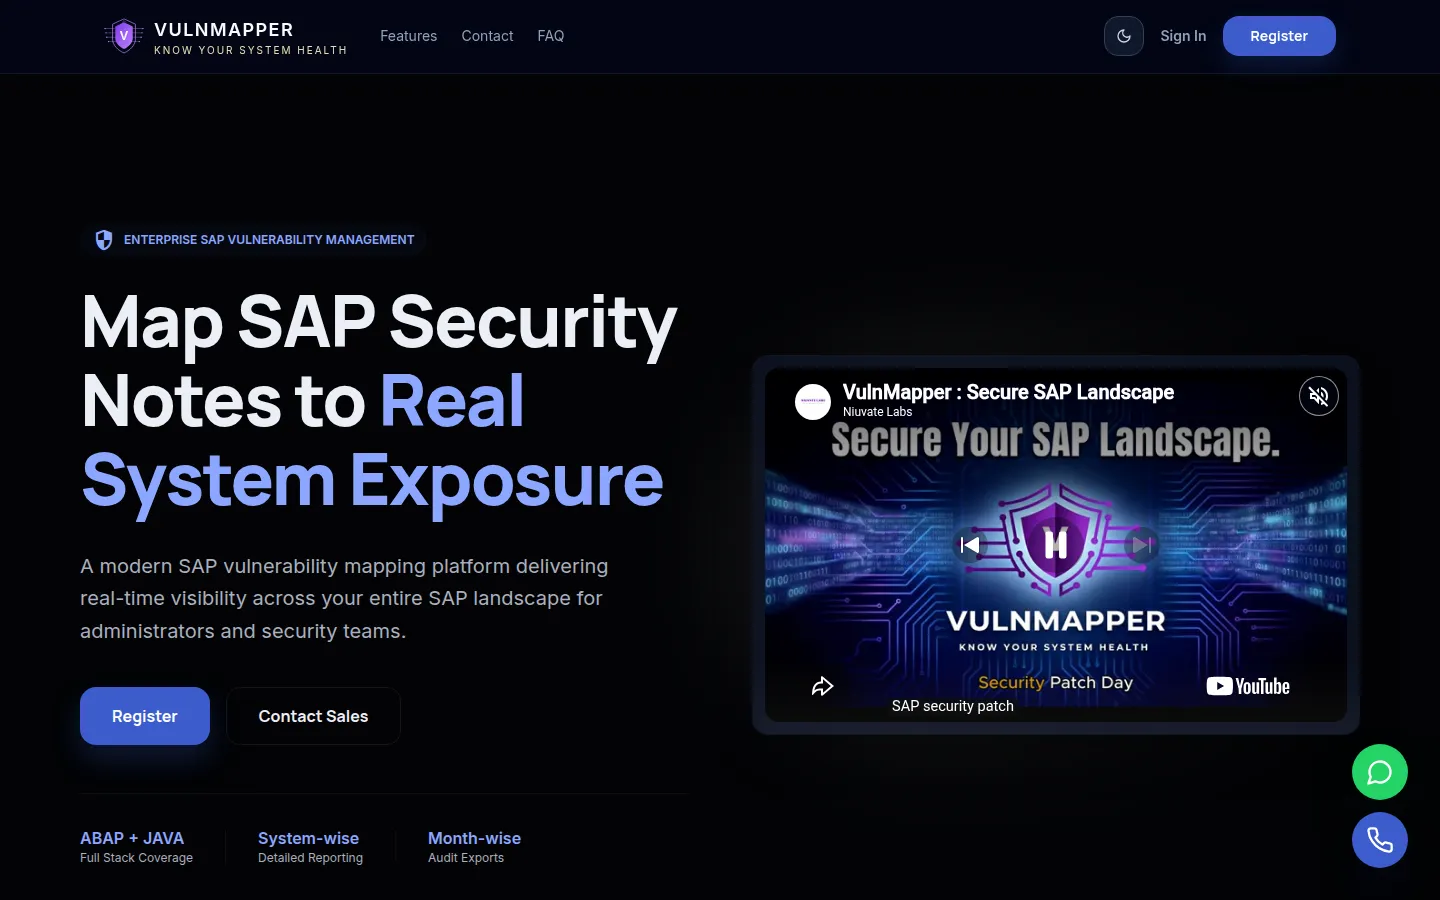This screenshot has width=1440, height=900.
Task: Pause the video playback
Action: coord(1056,544)
